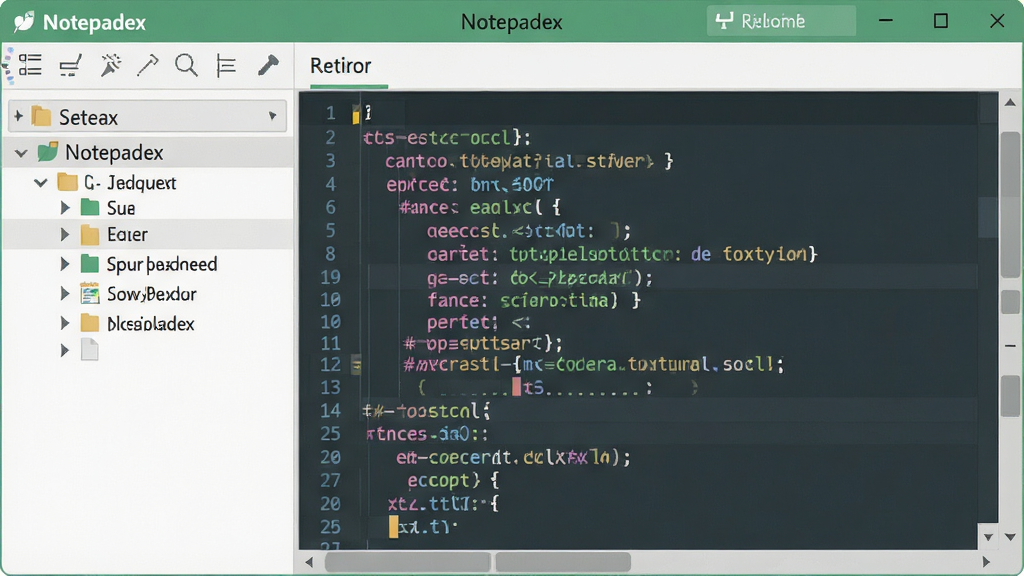The image size is (1024, 576).
Task: Click the list view toolbar icon
Action: tap(30, 65)
